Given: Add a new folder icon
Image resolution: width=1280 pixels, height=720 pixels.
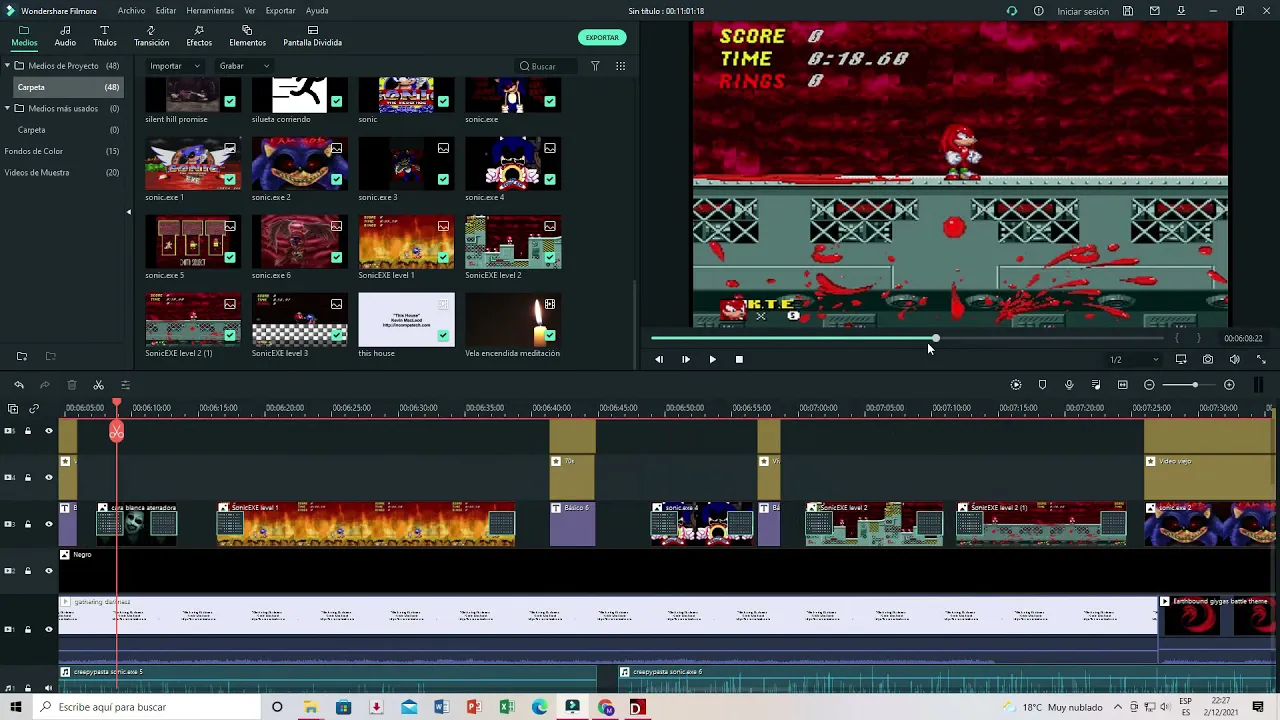Looking at the screenshot, I should pyautogui.click(x=22, y=356).
